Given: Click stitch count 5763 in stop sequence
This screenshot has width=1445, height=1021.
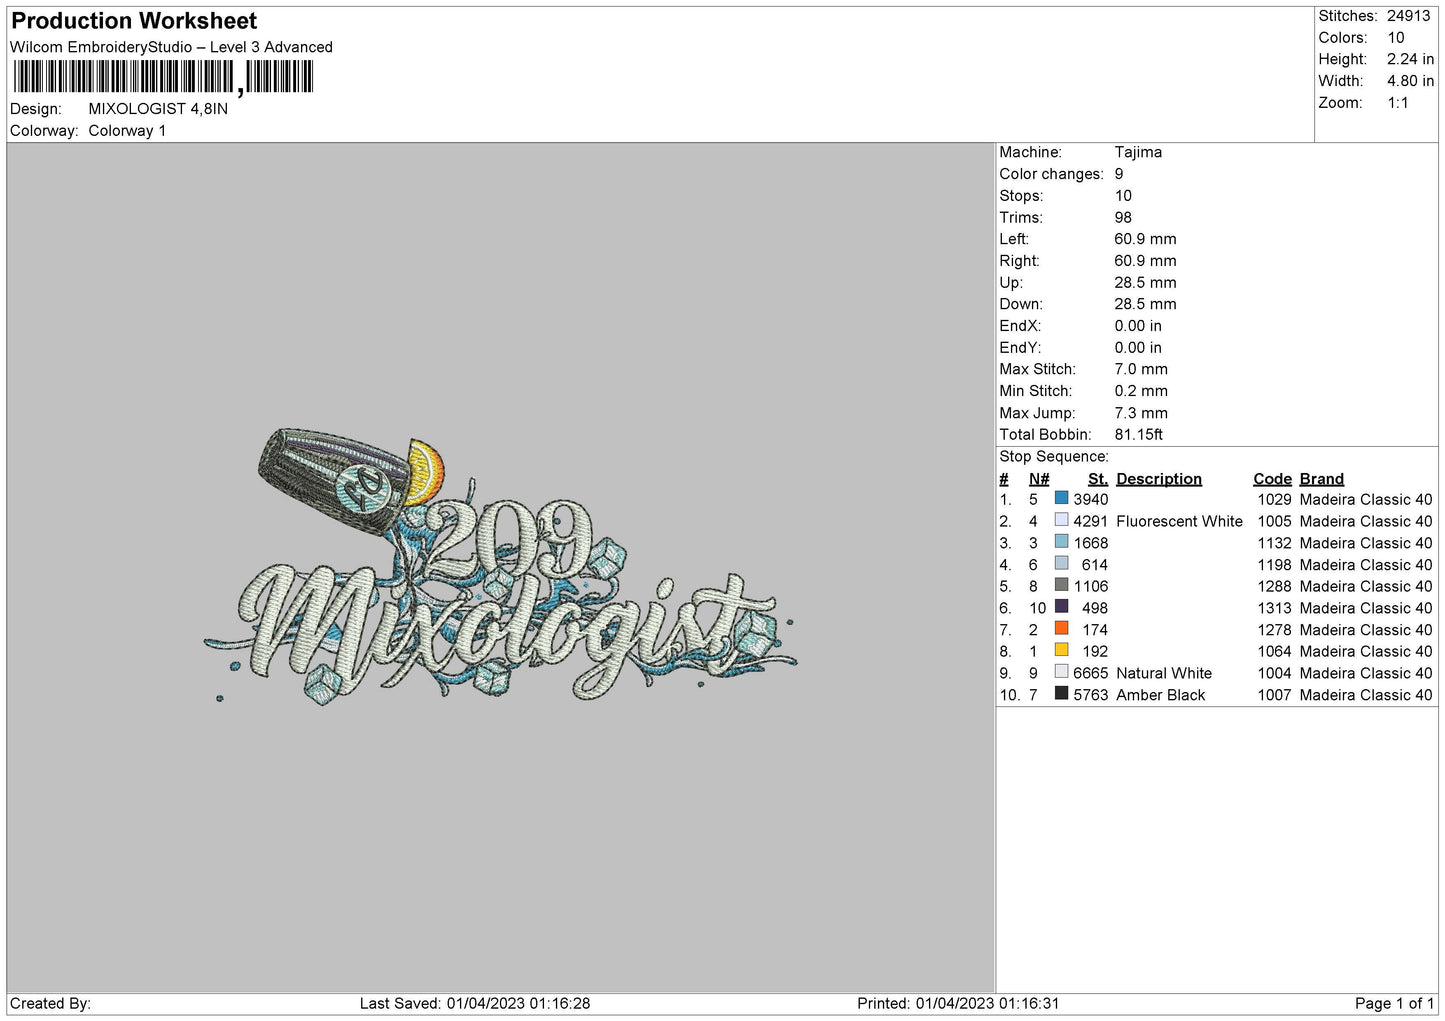Looking at the screenshot, I should coord(1090,695).
